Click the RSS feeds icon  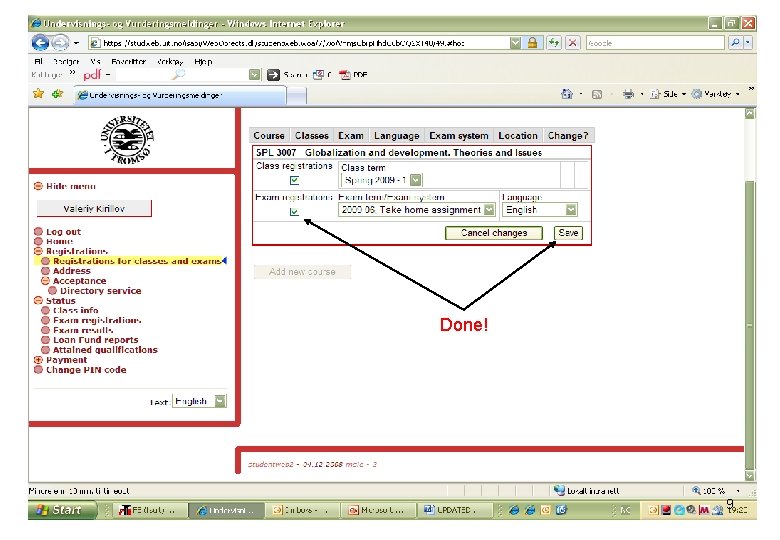pyautogui.click(x=597, y=94)
